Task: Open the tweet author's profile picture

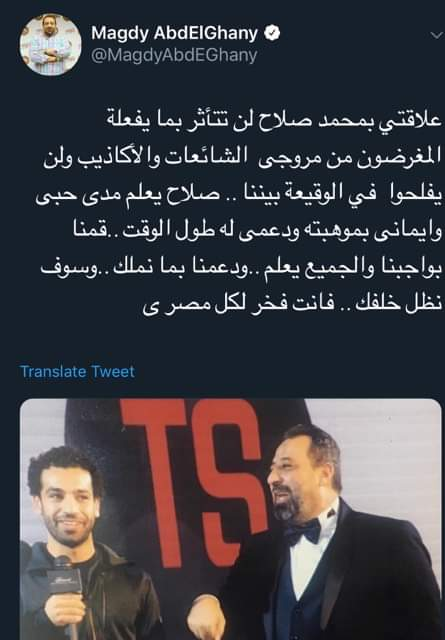Action: click(x=51, y=45)
